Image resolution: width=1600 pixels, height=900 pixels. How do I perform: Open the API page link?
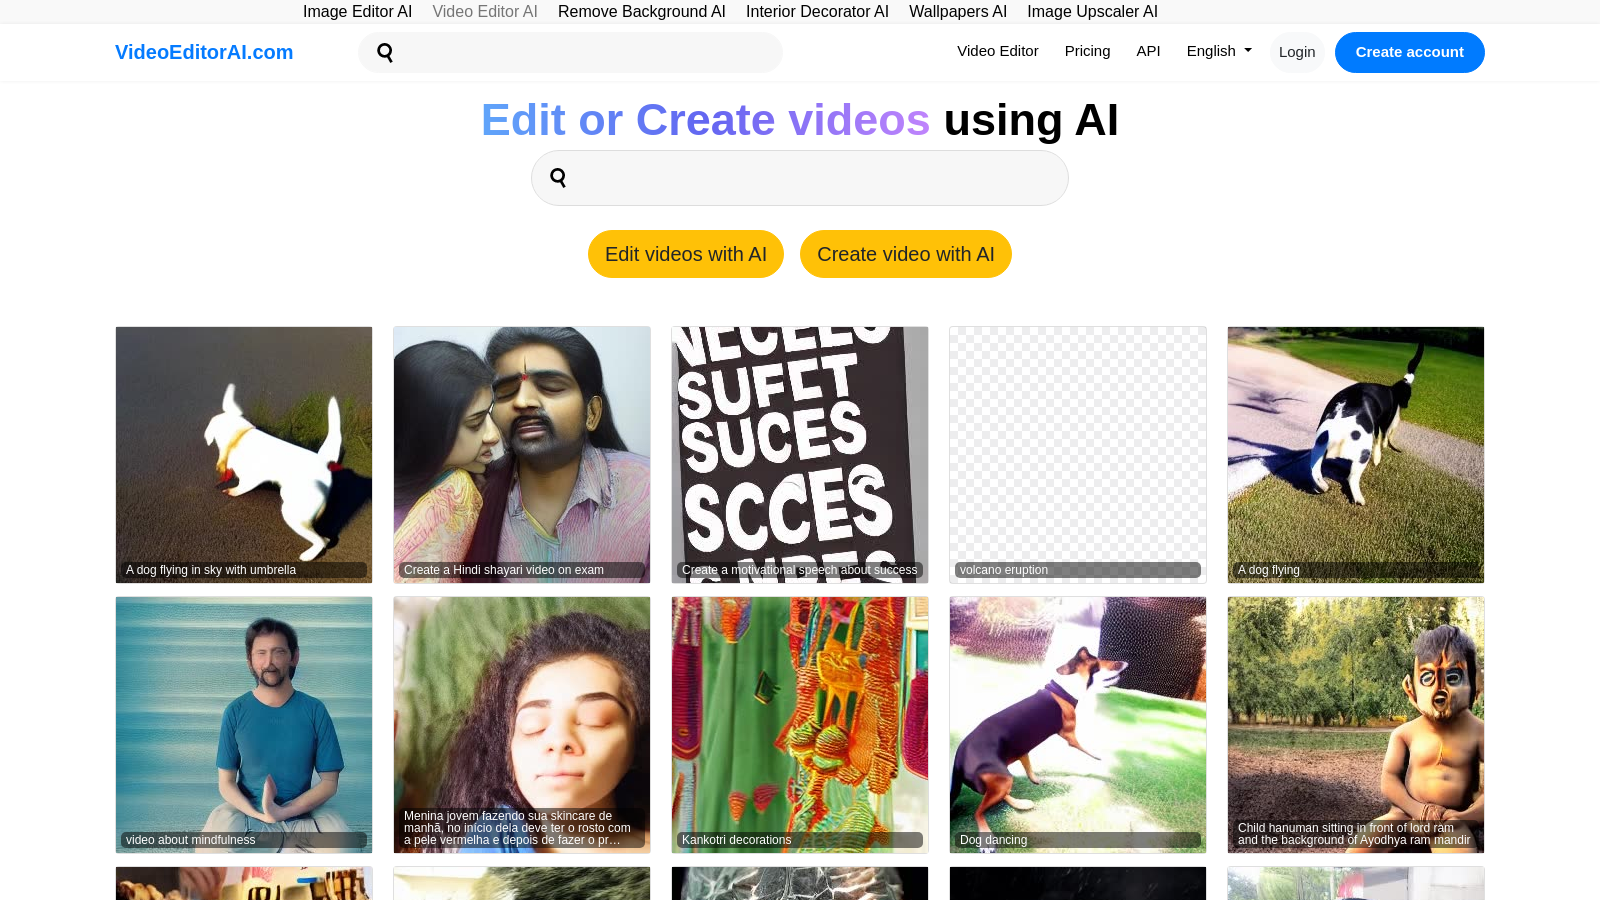click(x=1148, y=51)
